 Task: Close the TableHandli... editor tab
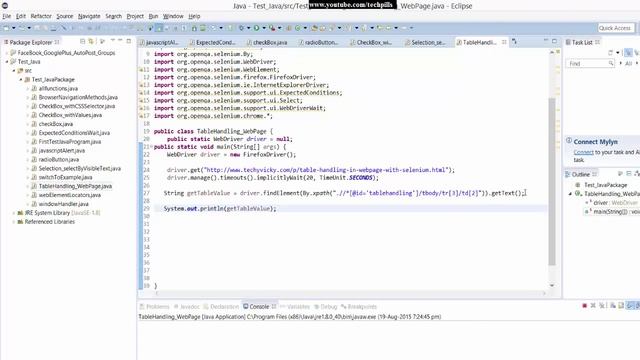tap(504, 42)
